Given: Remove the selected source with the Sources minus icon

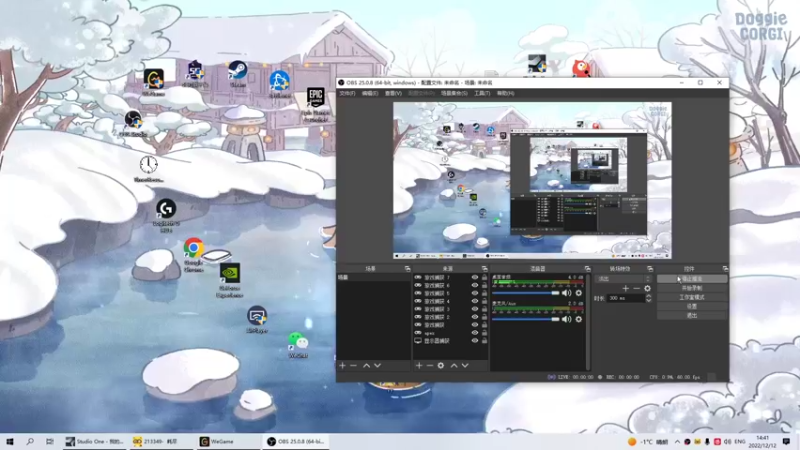Looking at the screenshot, I should tap(430, 365).
